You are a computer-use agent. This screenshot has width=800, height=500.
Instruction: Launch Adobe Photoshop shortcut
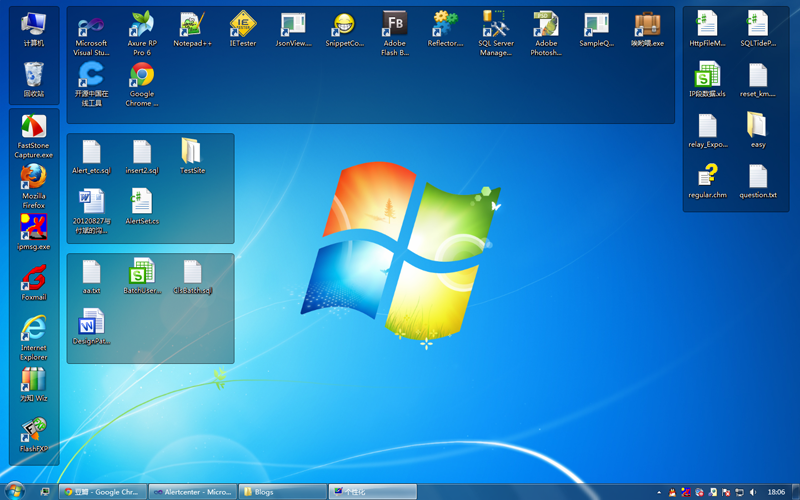point(546,34)
